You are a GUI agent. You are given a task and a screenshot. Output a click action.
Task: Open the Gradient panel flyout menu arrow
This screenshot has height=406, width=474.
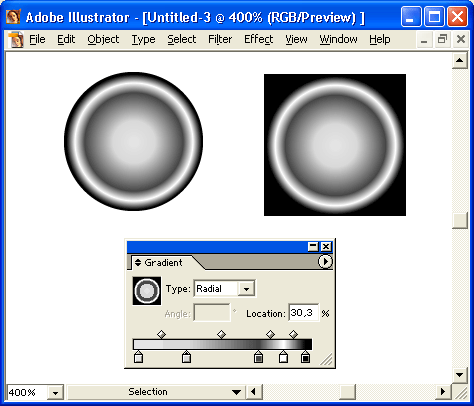(325, 262)
